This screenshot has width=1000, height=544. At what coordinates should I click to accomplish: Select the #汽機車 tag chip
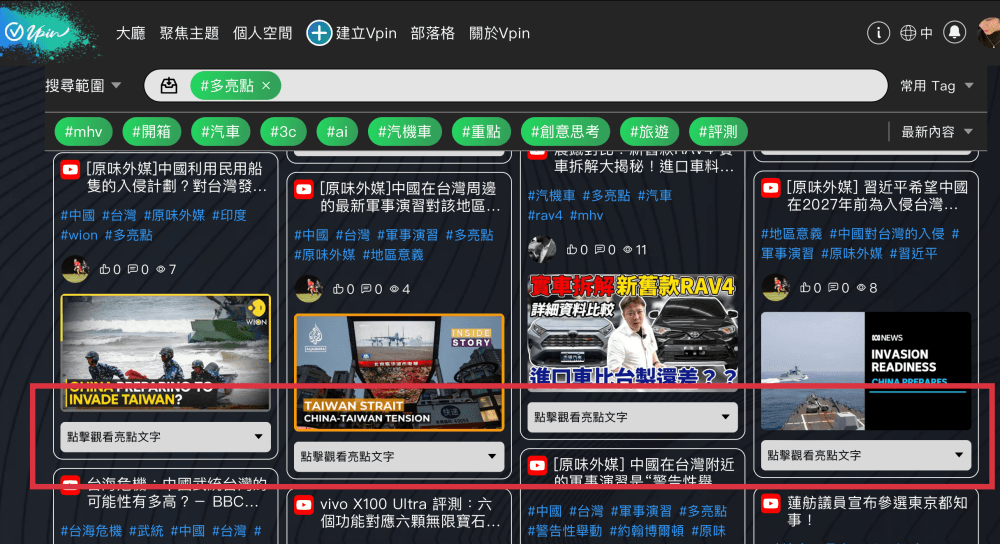(405, 132)
